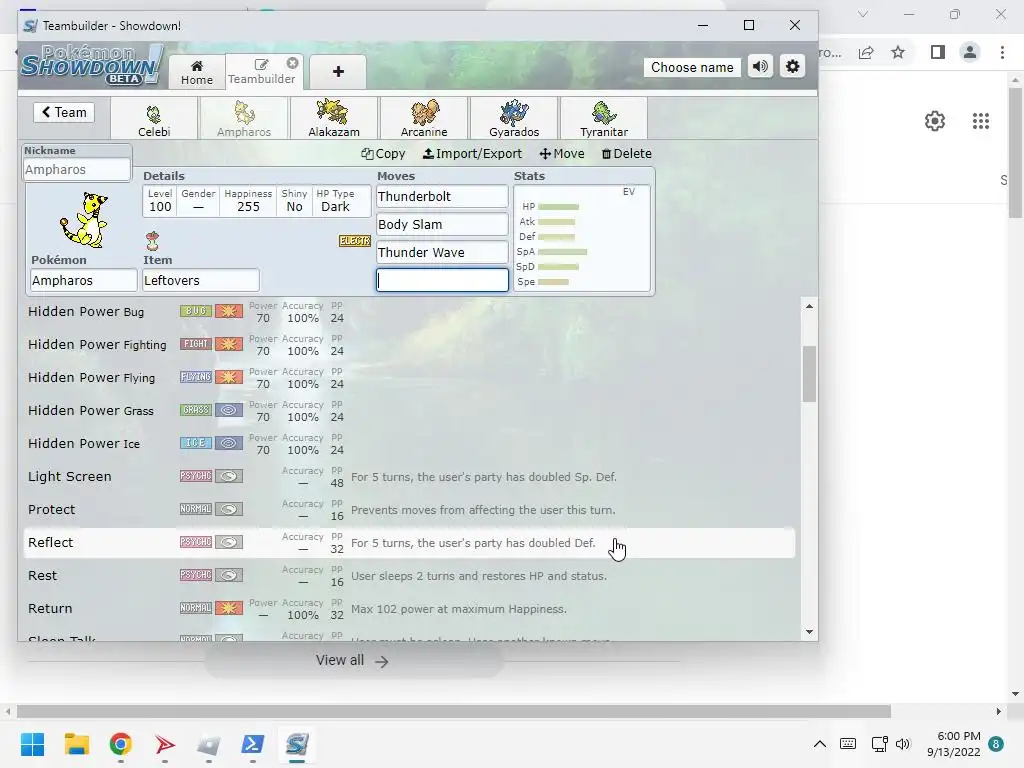
Task: Select the Alakazam team slot
Action: click(x=334, y=118)
